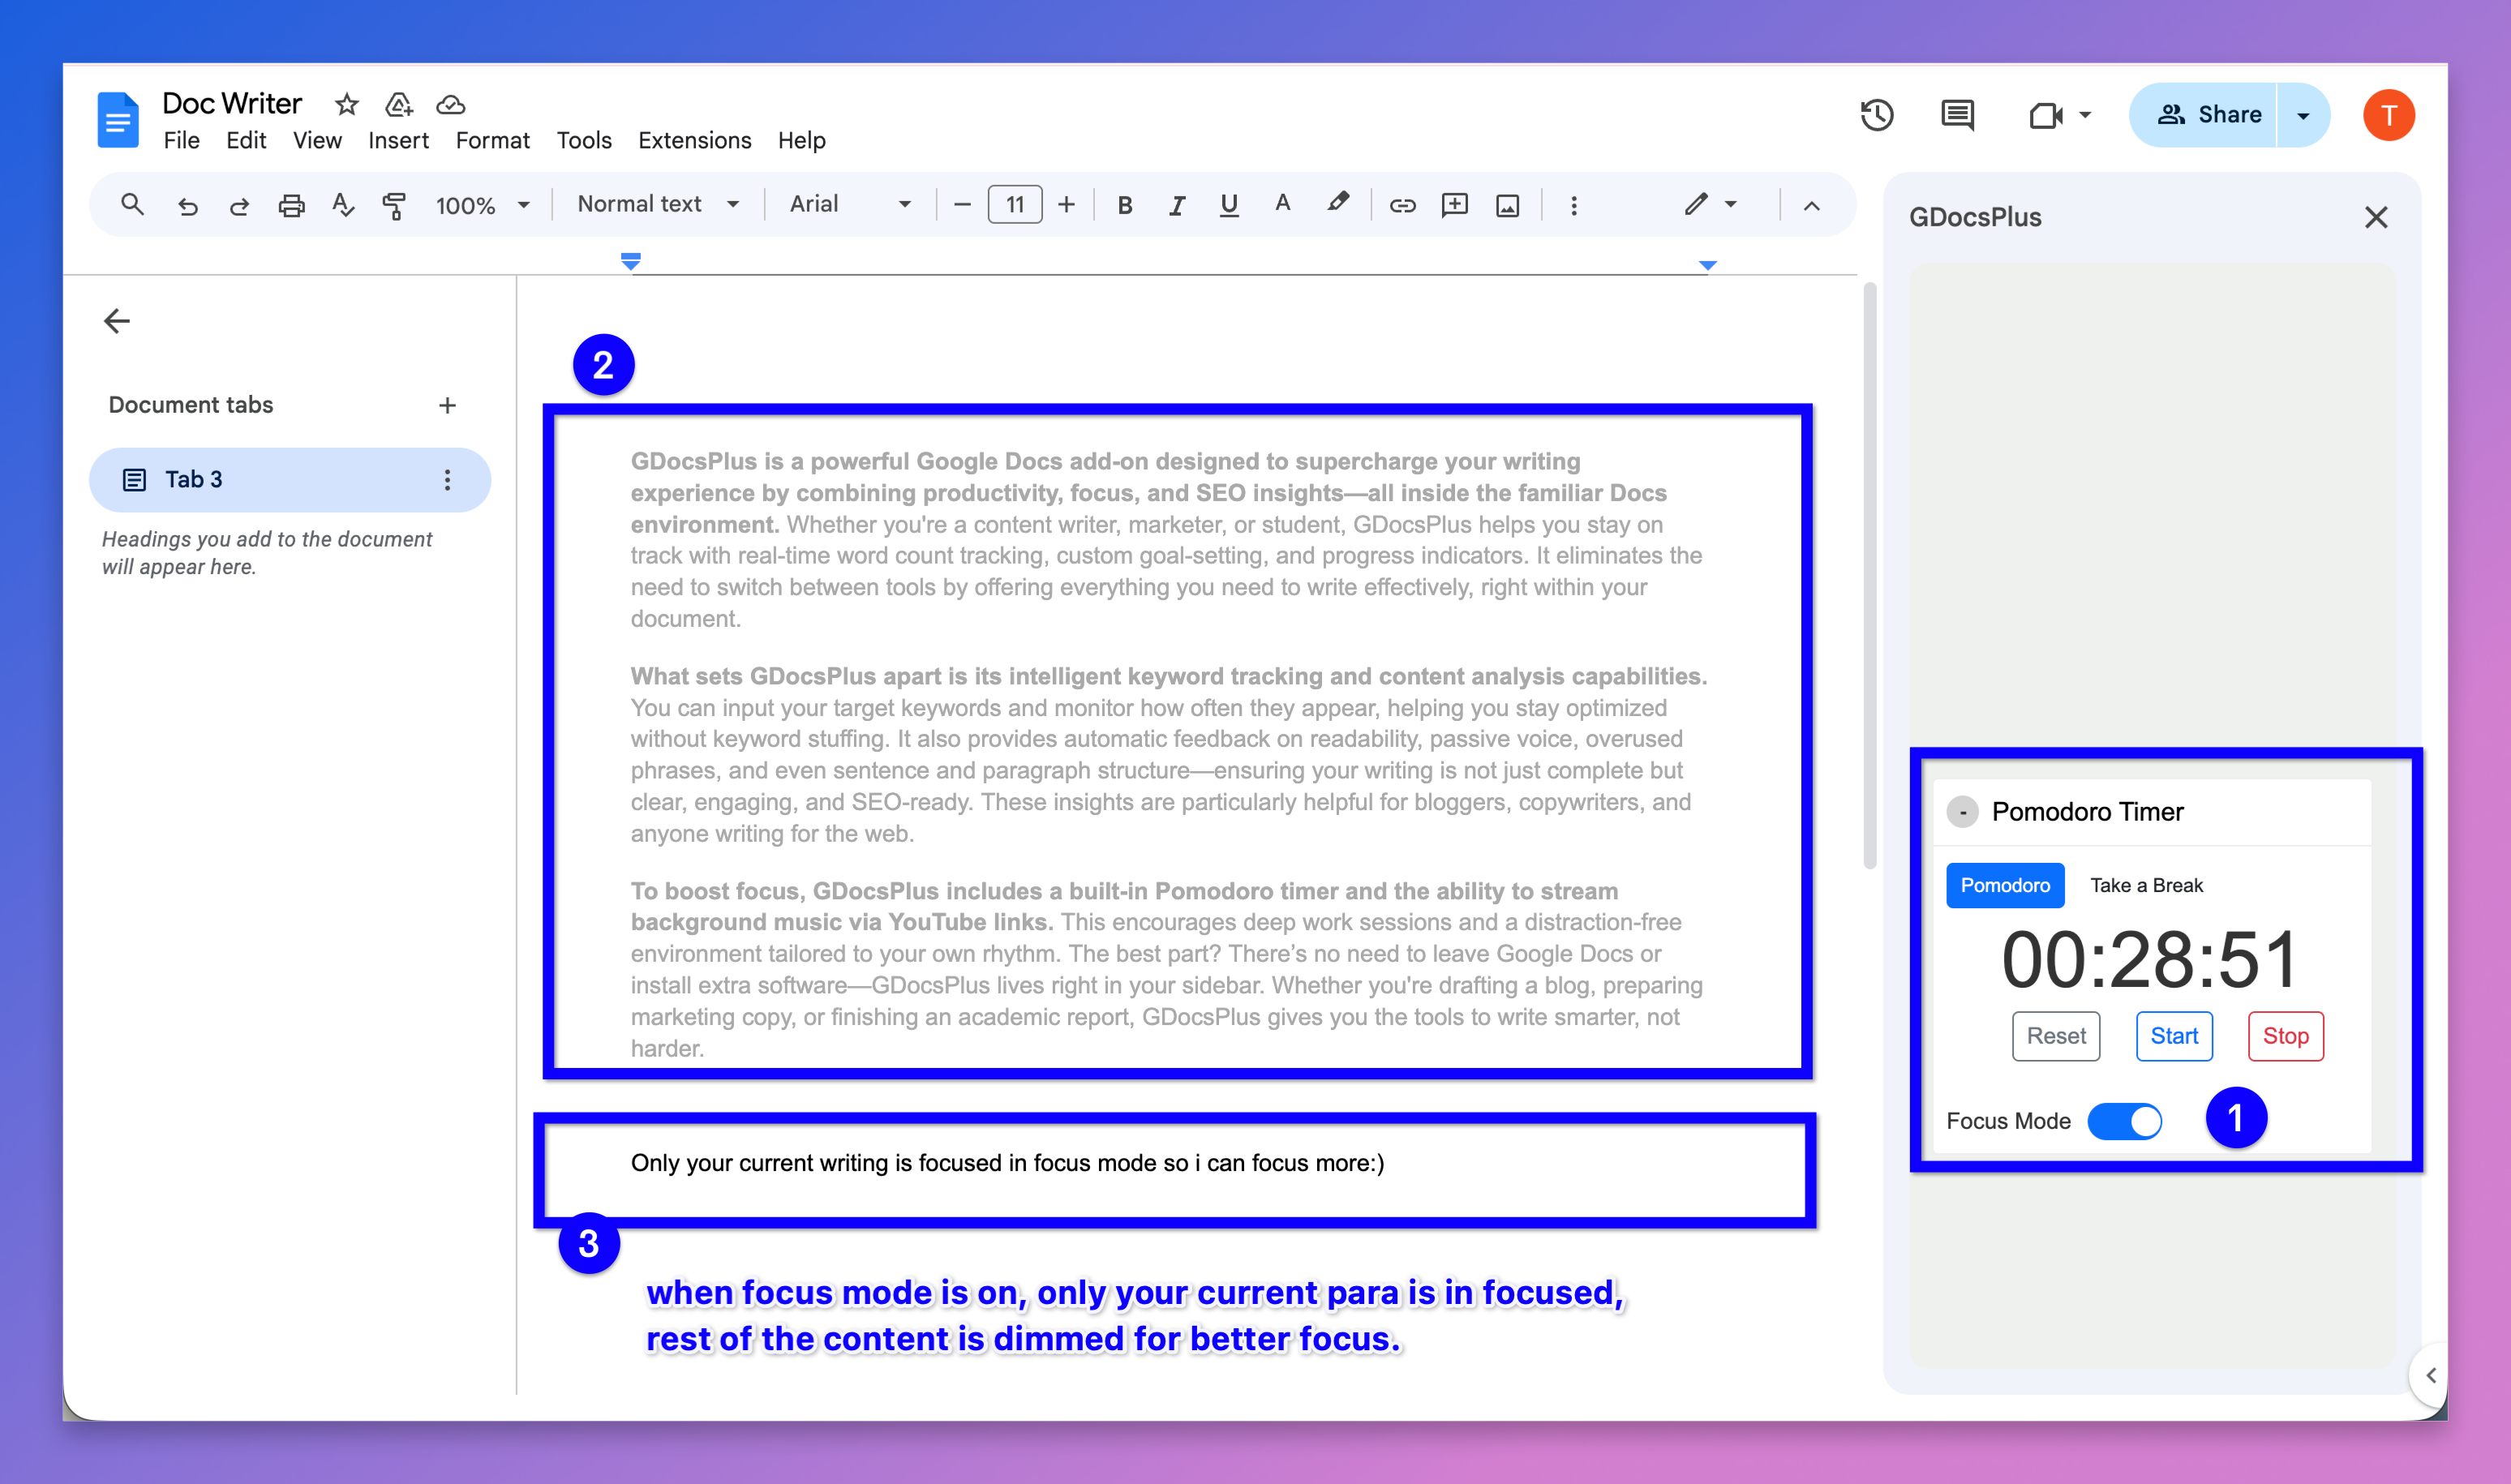Click the spell check icon
2511x1484 pixels.
342,205
